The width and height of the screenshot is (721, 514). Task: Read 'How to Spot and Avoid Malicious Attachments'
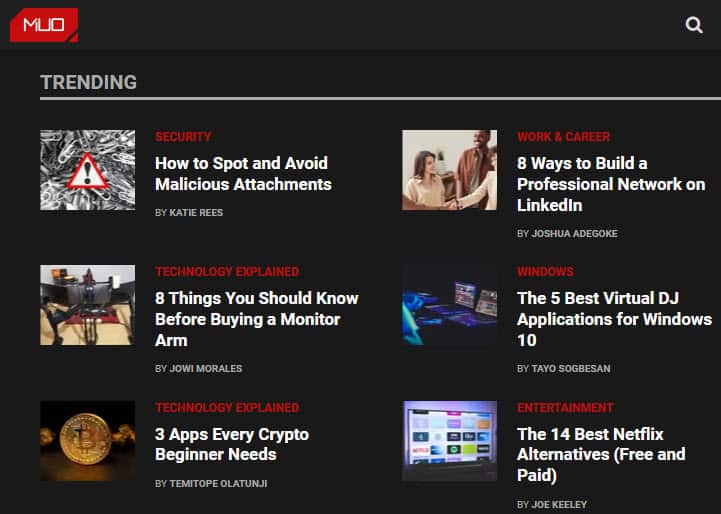(243, 174)
